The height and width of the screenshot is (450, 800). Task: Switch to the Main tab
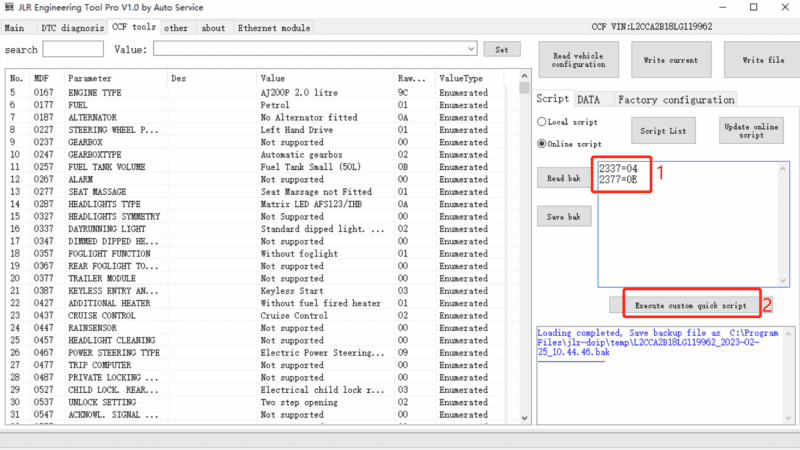click(14, 28)
